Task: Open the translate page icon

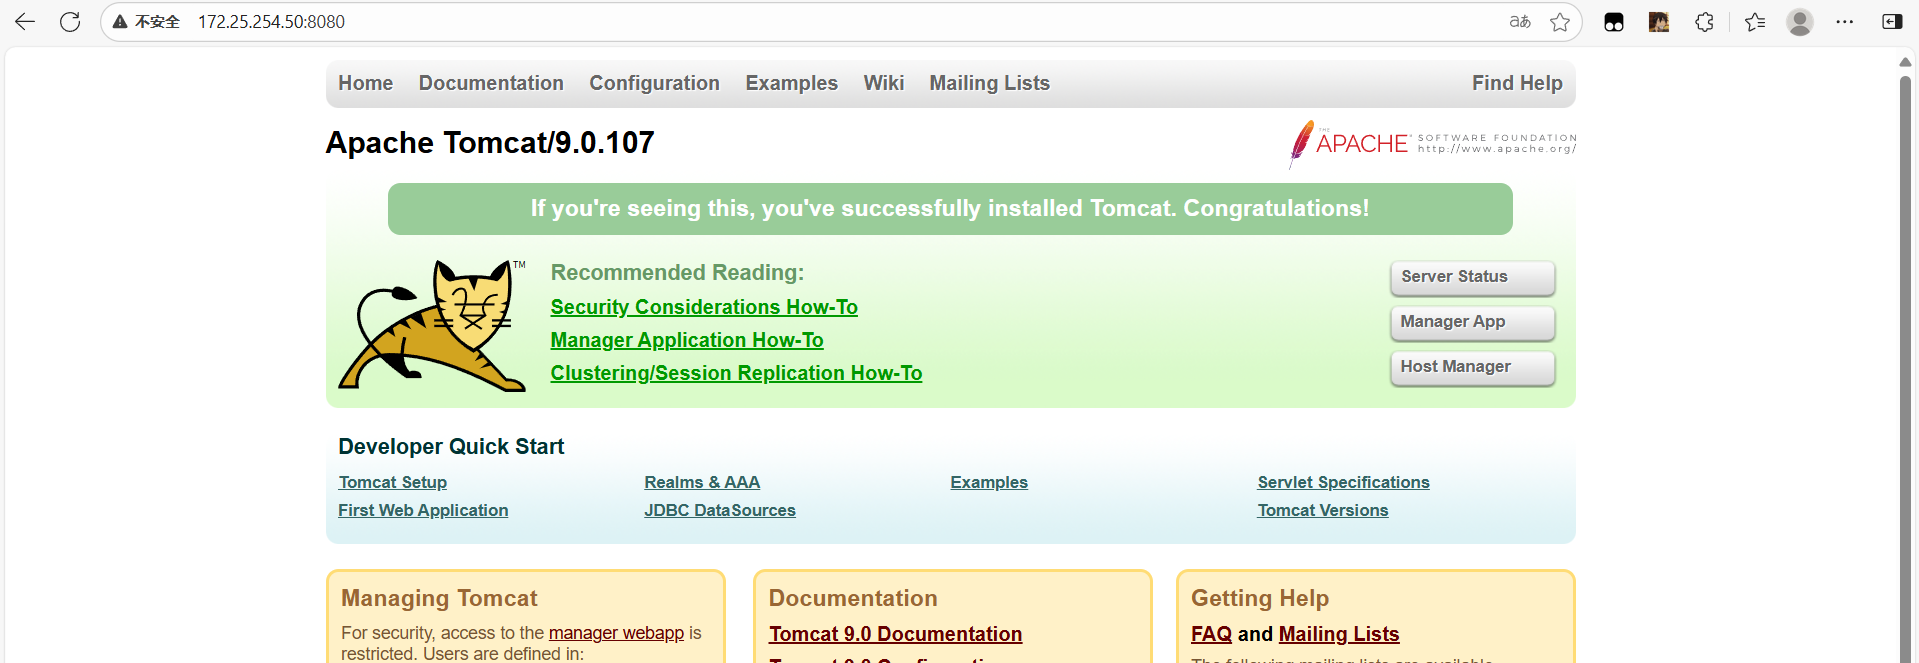Action: [x=1520, y=22]
